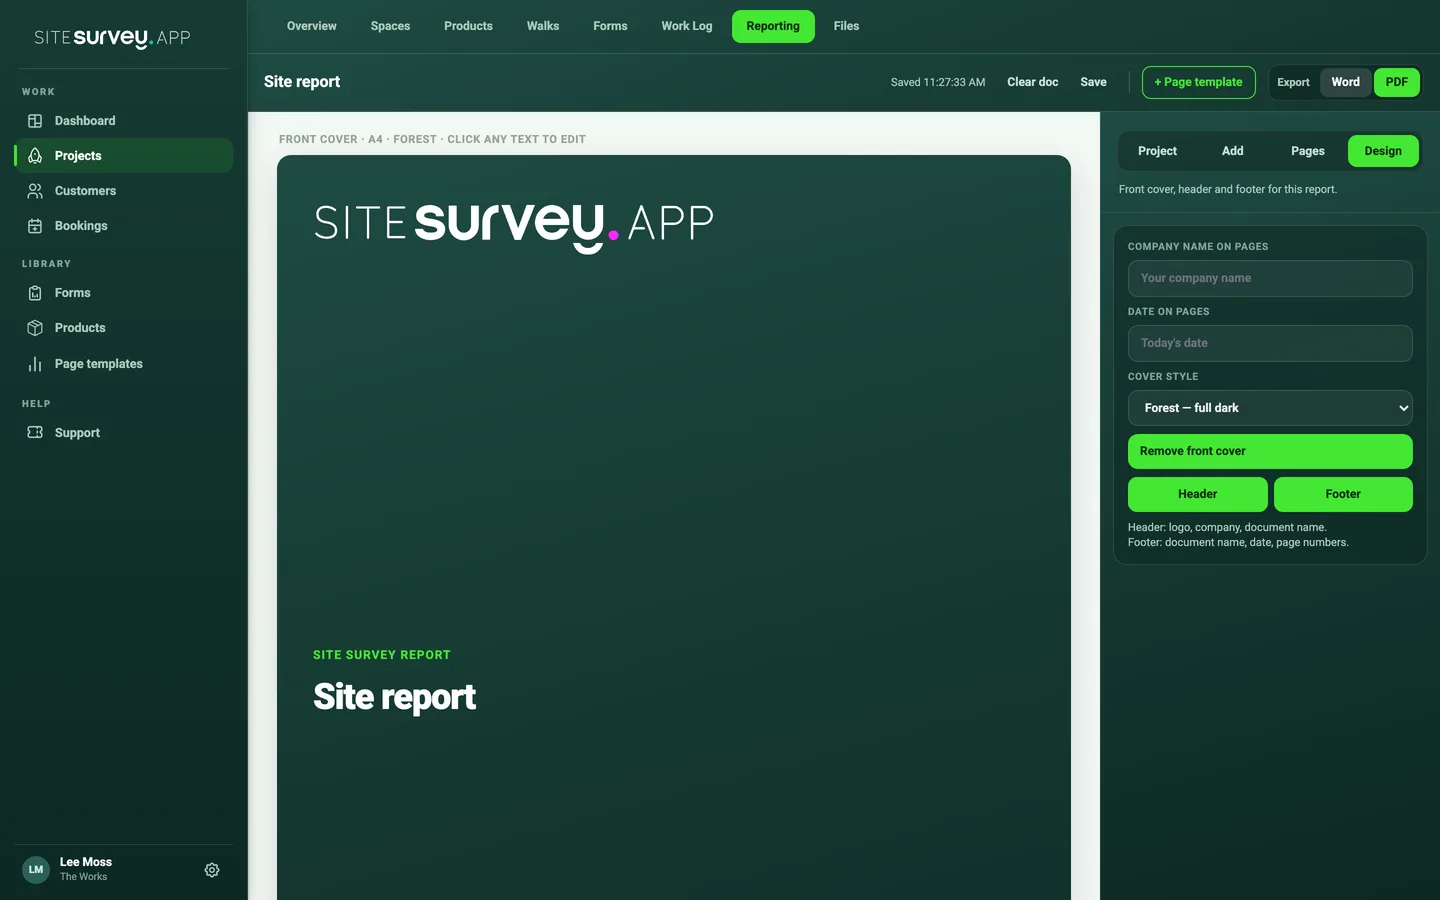Click the + Page template button
1440x900 pixels.
pos(1198,82)
